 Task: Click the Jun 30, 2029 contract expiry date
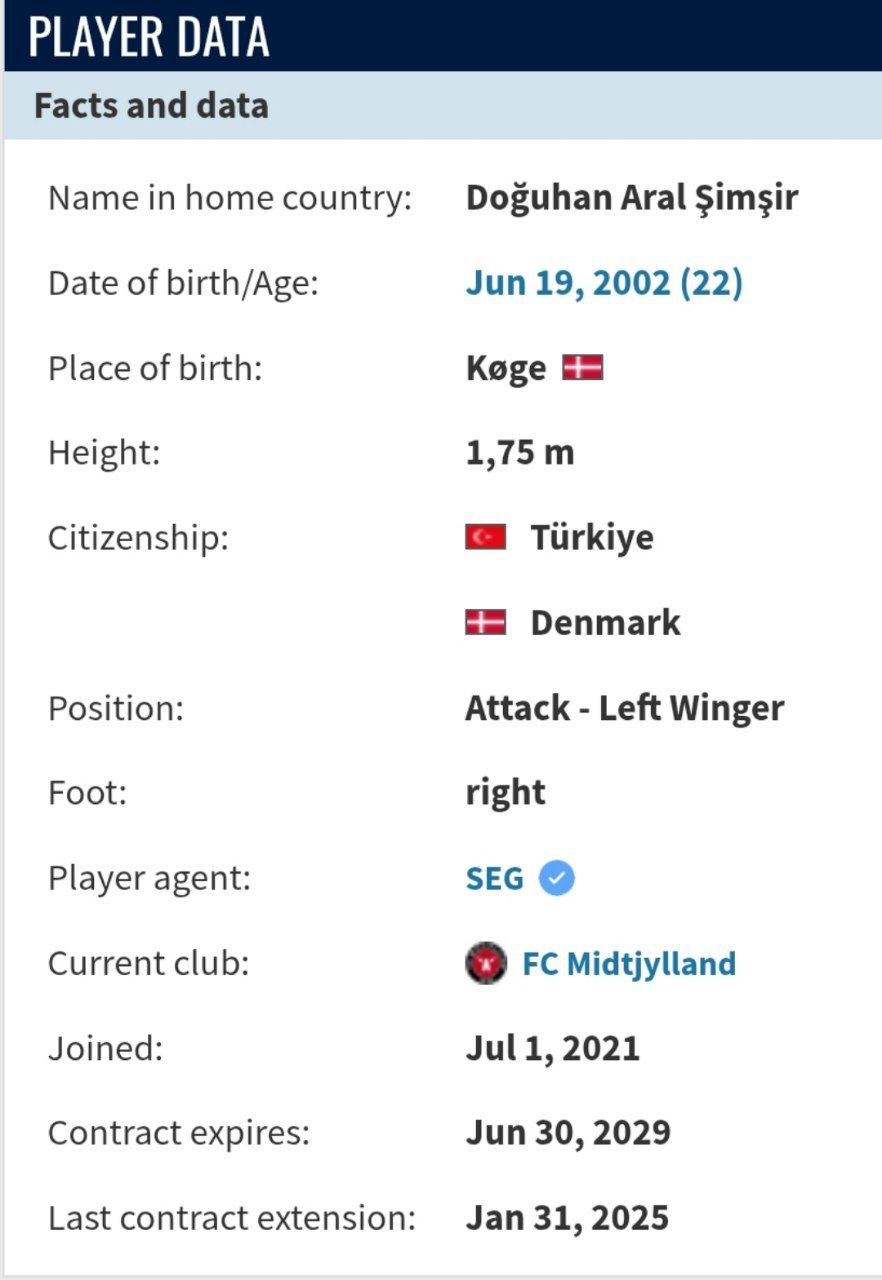(x=568, y=1134)
